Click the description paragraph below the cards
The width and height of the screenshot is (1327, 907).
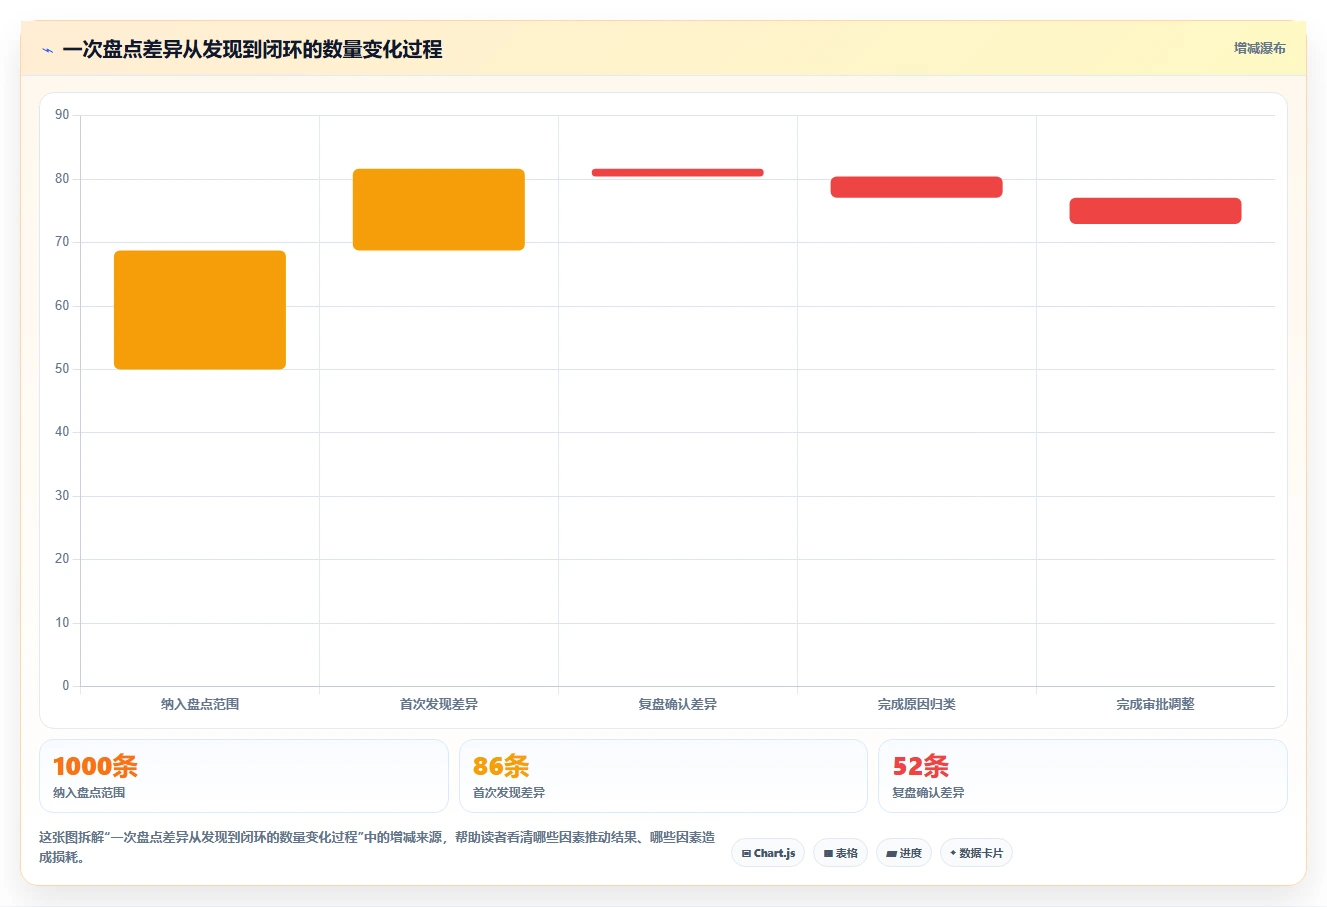pos(377,847)
